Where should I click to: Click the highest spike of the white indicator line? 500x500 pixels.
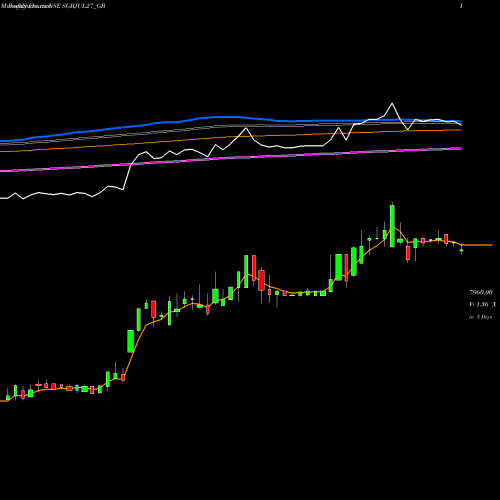pyautogui.click(x=392, y=104)
